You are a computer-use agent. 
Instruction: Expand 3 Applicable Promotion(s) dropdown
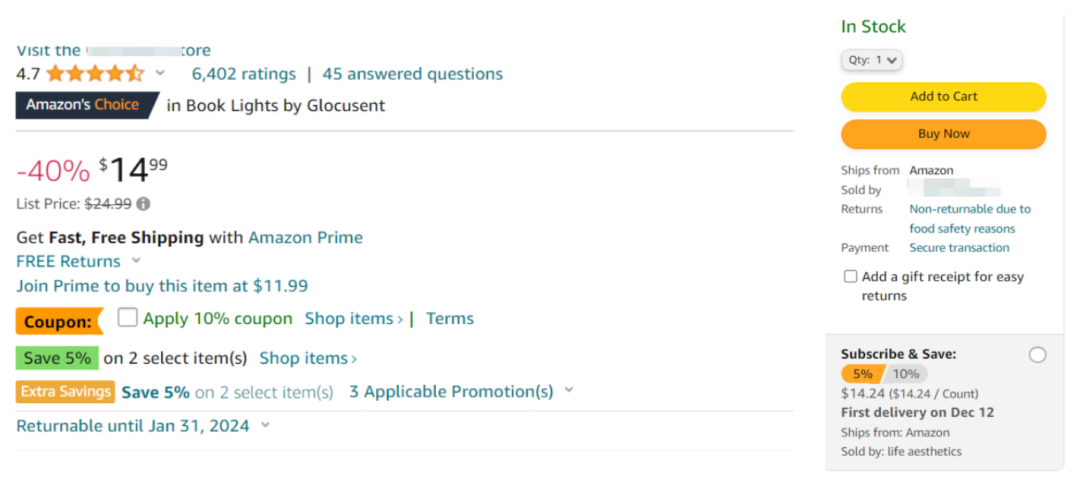[569, 391]
